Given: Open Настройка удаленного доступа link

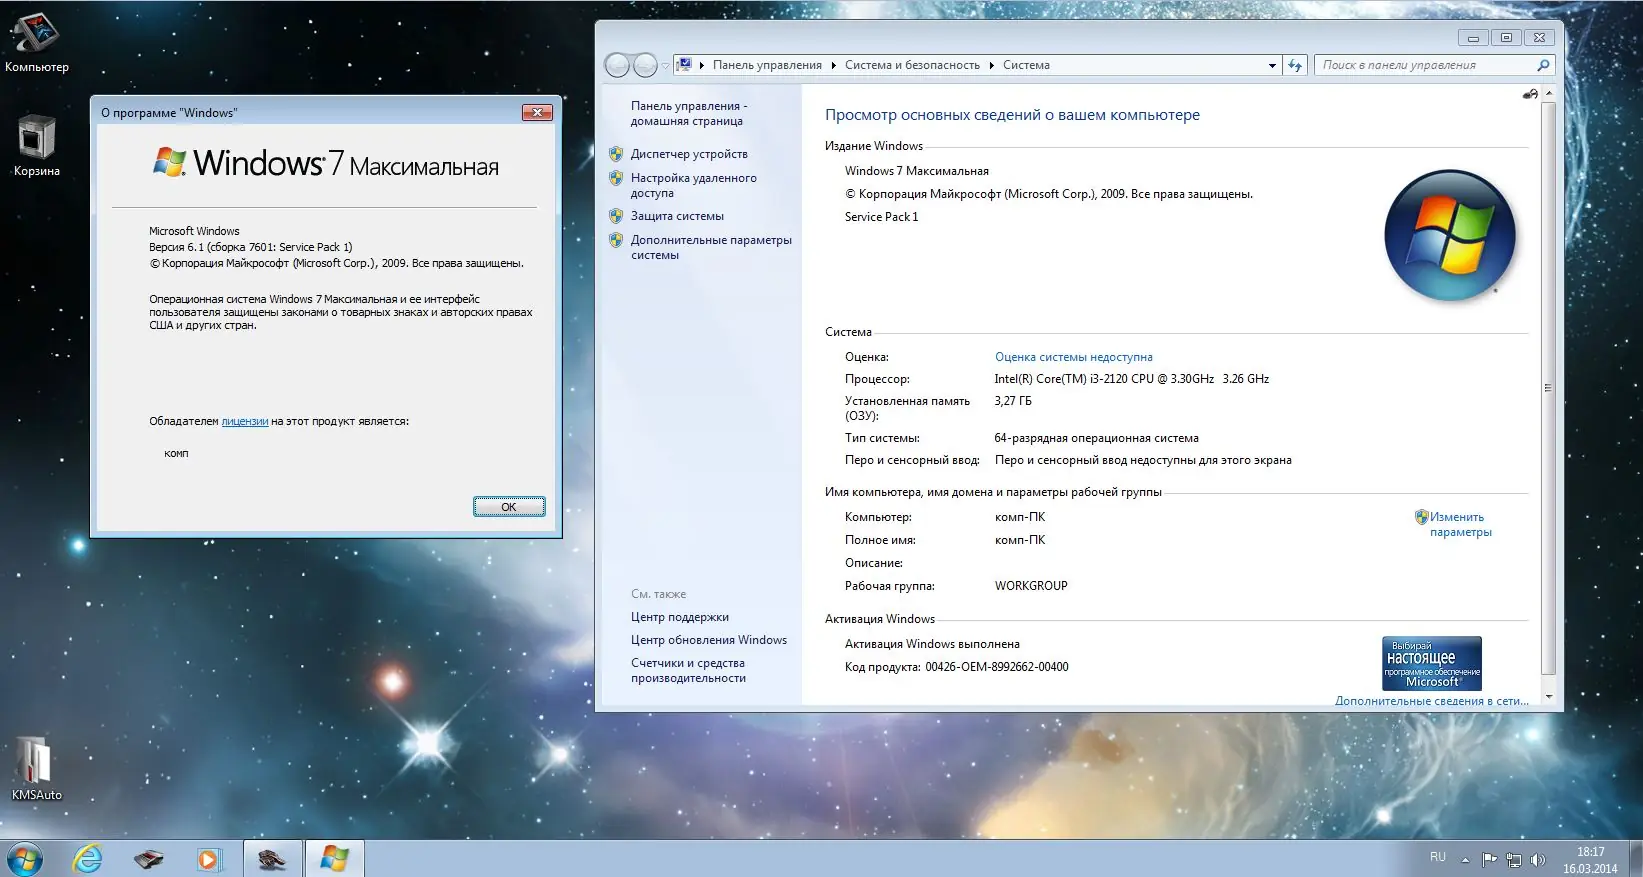Looking at the screenshot, I should pos(693,185).
